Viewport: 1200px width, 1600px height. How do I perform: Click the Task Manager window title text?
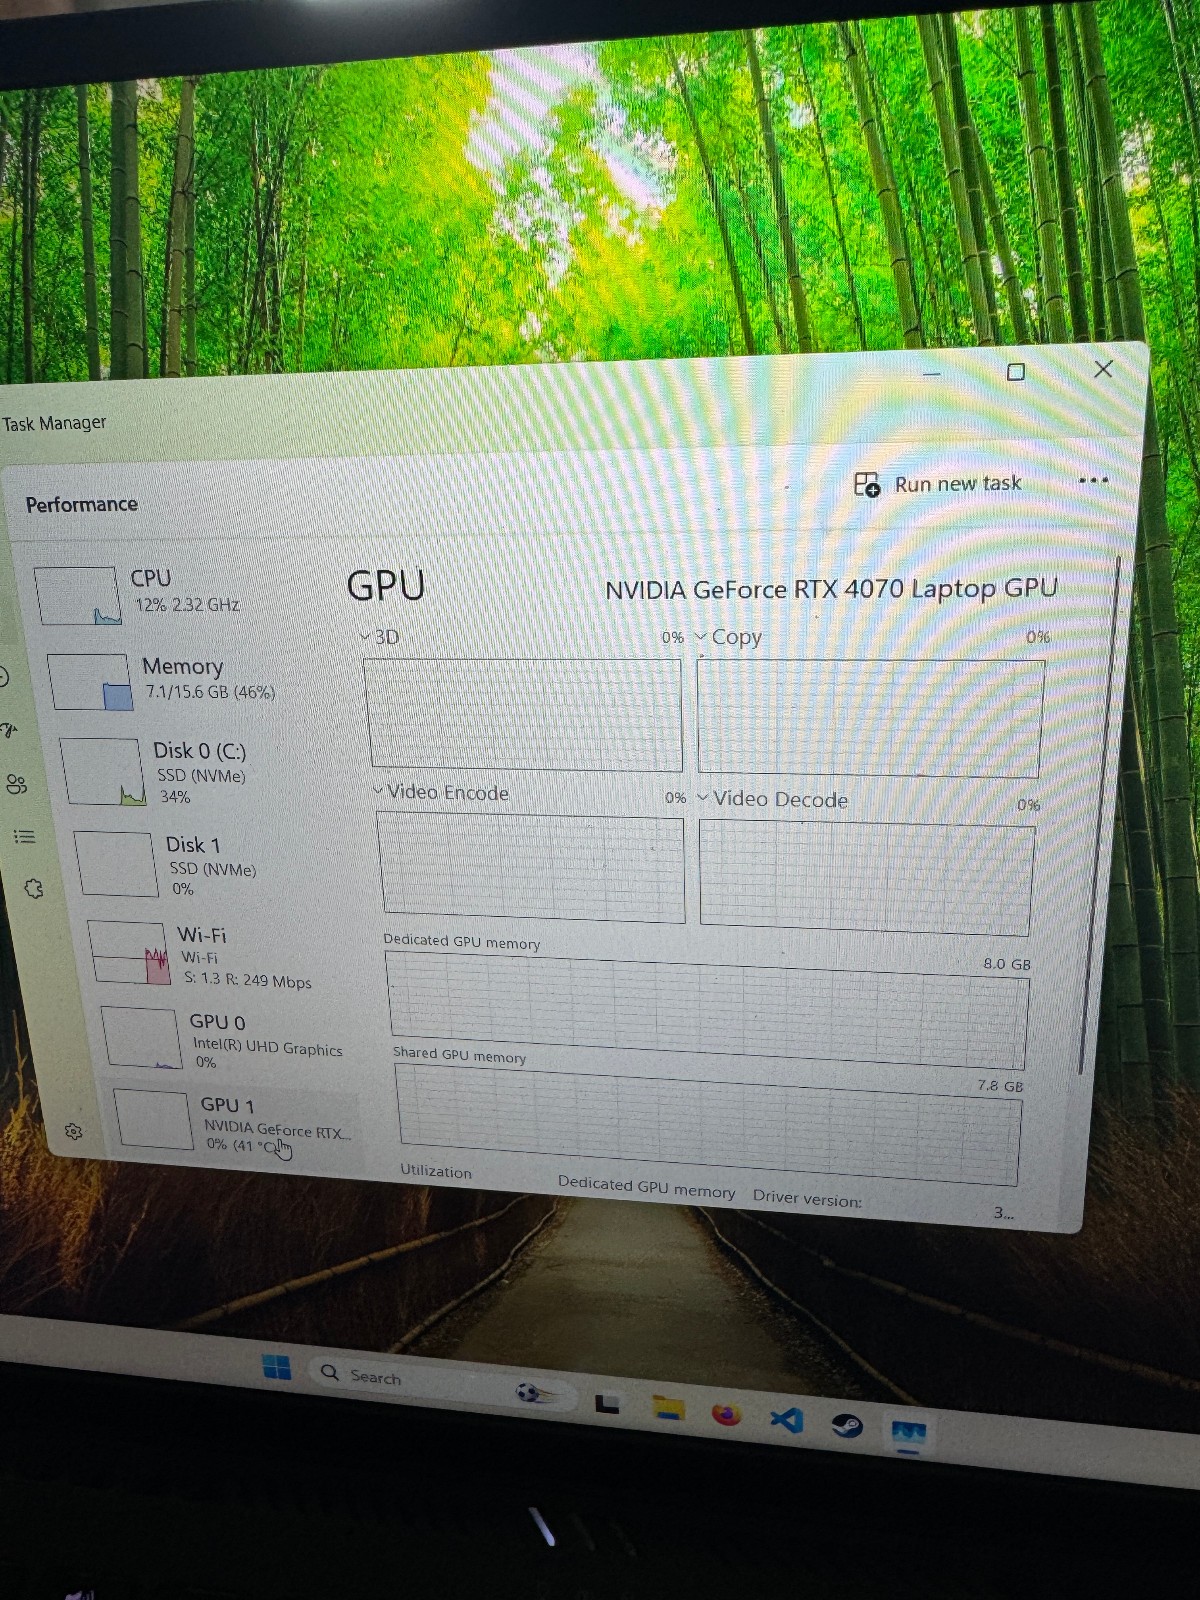click(x=54, y=423)
